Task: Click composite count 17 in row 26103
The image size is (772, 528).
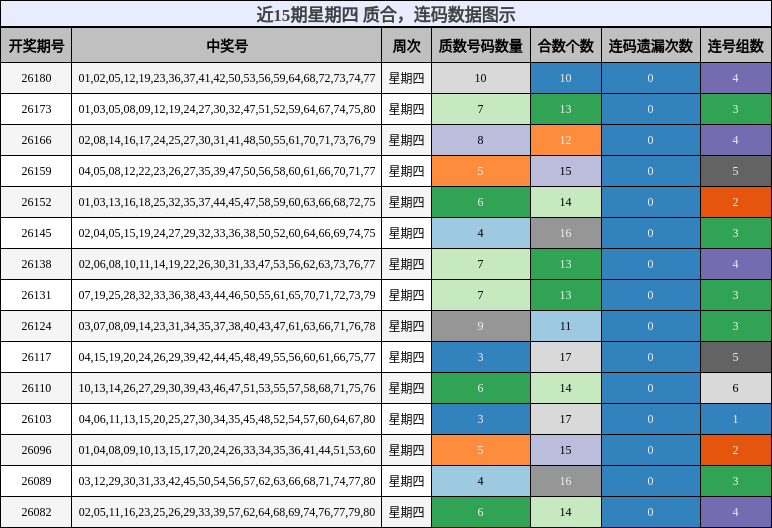Action: (x=566, y=419)
